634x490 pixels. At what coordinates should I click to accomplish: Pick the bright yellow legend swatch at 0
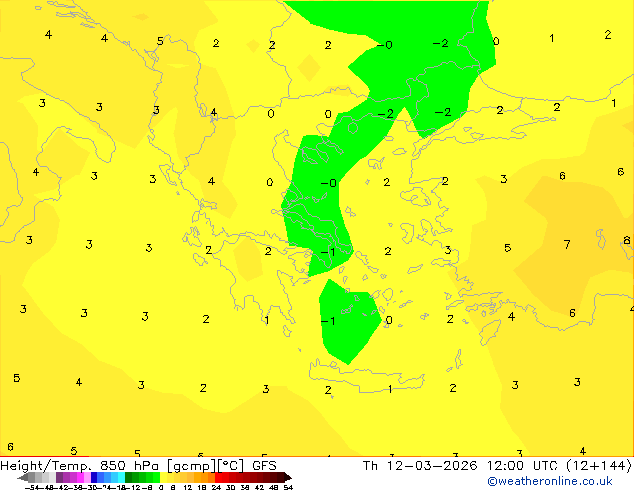pos(163,477)
